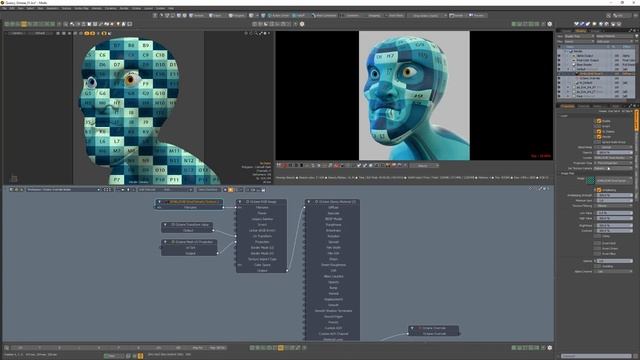Screen dimensions: 640x360
Task: Toggle the Invert Red checkbox
Action: tap(598, 243)
